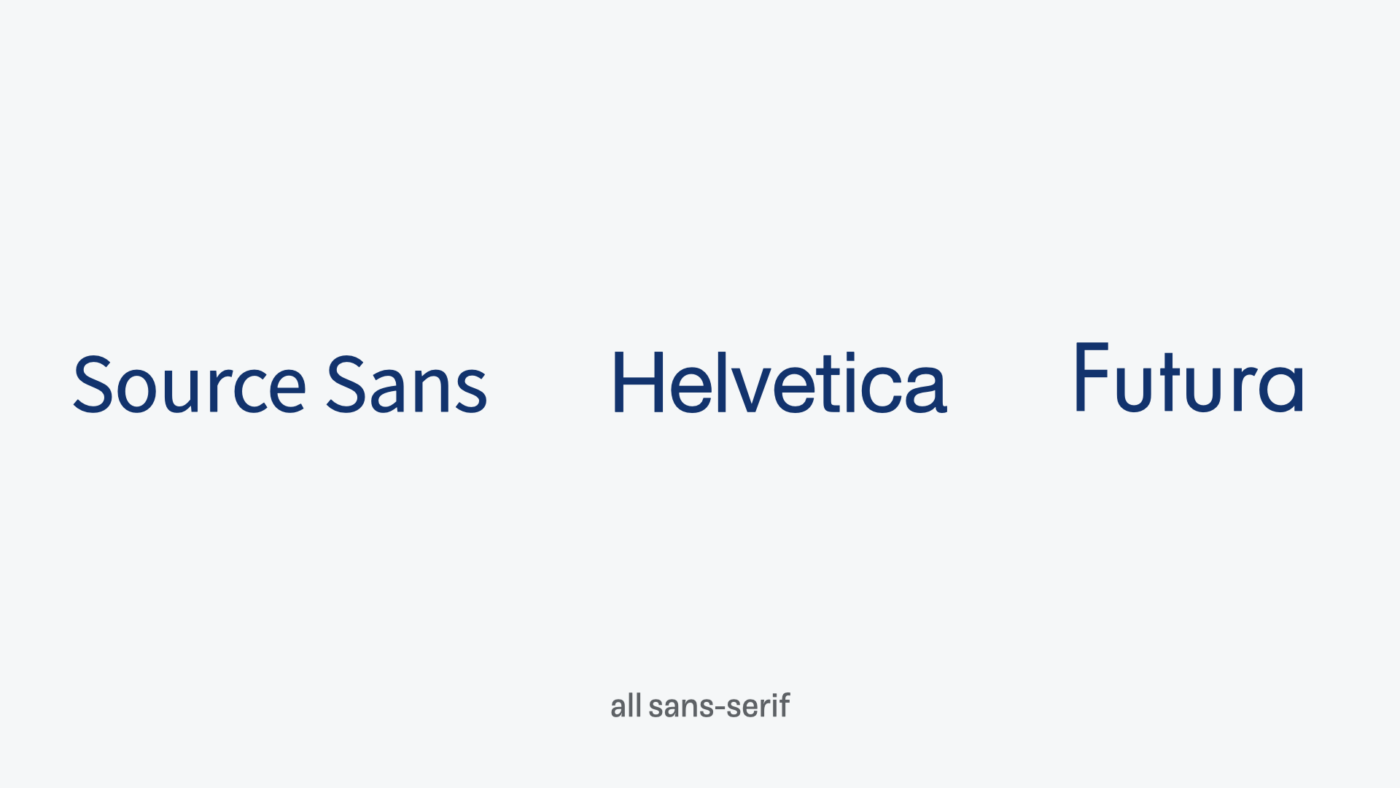Select the Helvetica font sample text
Screen dimensions: 1400x788
pyautogui.click(x=779, y=382)
